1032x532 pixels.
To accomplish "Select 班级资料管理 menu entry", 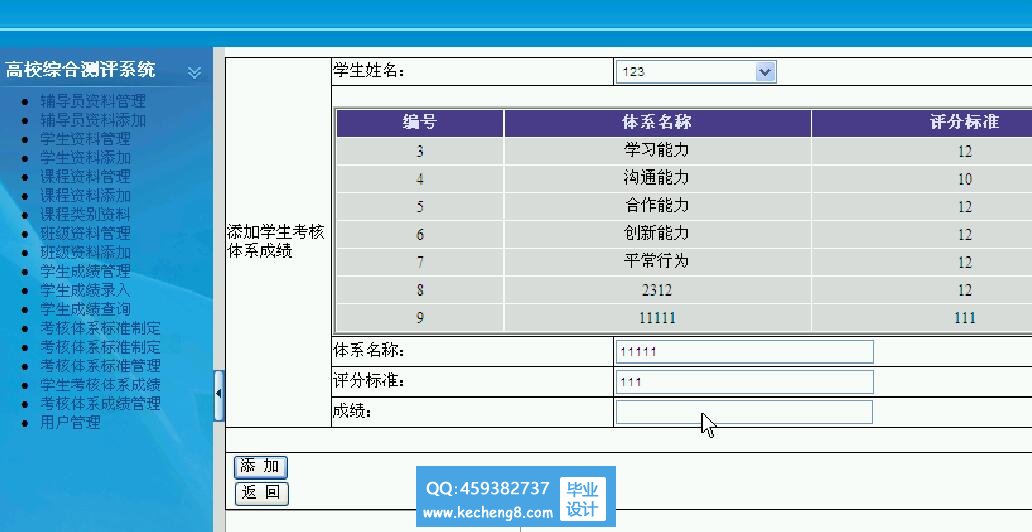I will (x=86, y=233).
